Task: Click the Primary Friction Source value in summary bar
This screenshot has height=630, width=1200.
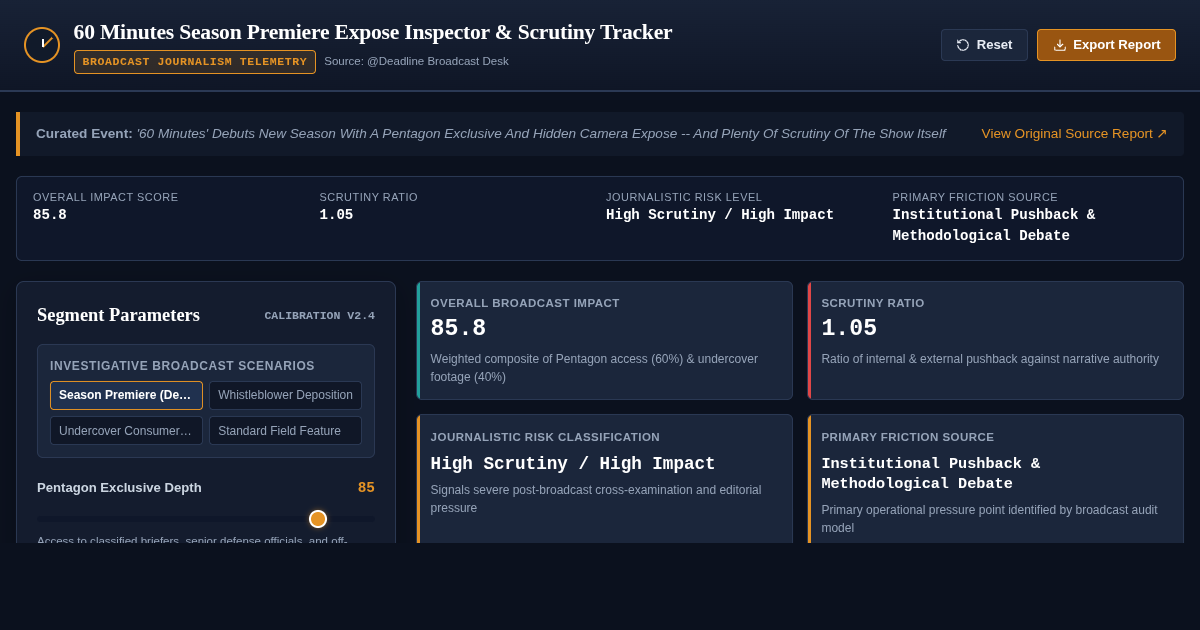Action: (x=994, y=225)
